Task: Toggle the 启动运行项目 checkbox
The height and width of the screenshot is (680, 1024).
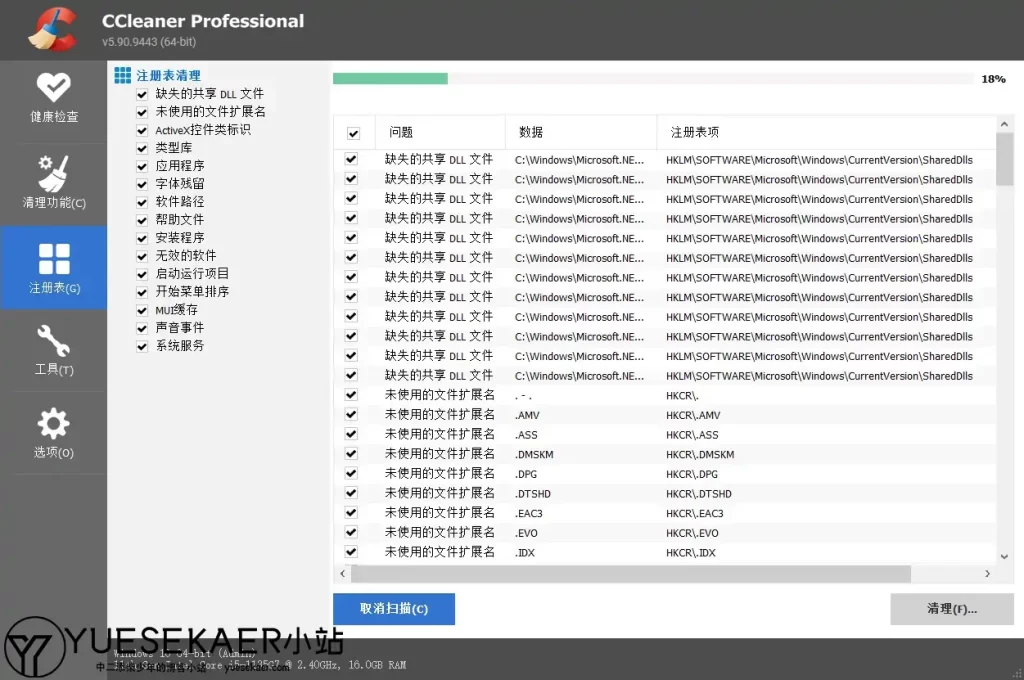Action: click(142, 274)
